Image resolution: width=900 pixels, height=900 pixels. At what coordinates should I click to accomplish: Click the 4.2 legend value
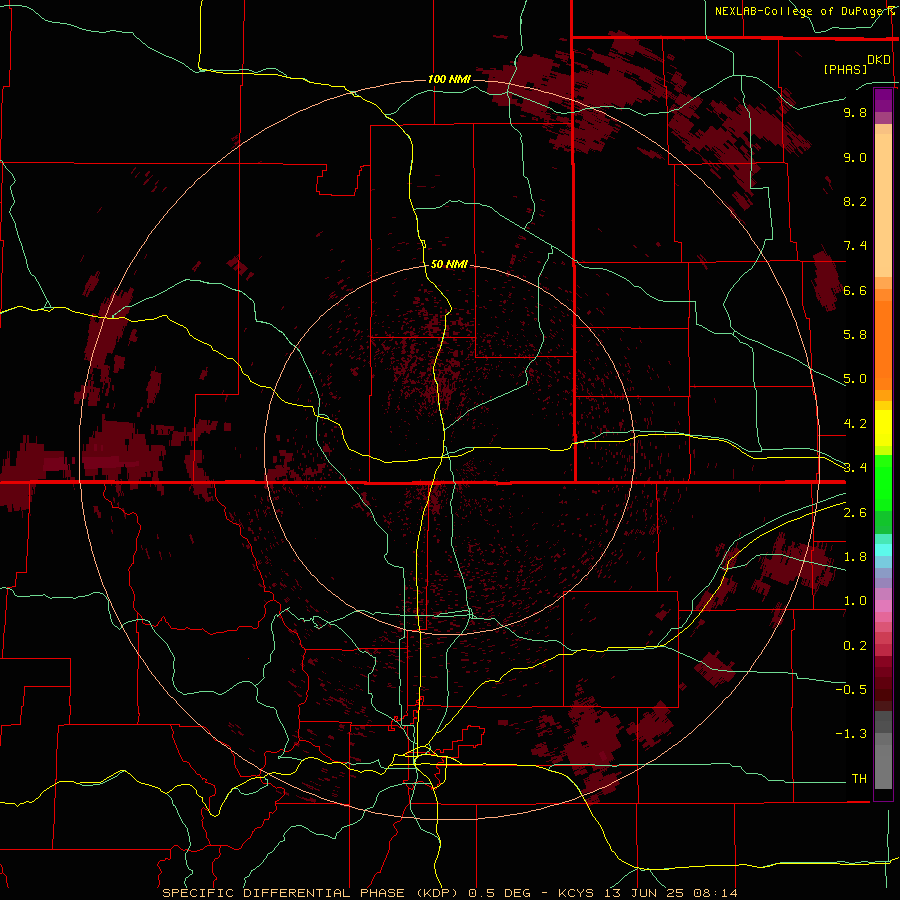[x=855, y=424]
